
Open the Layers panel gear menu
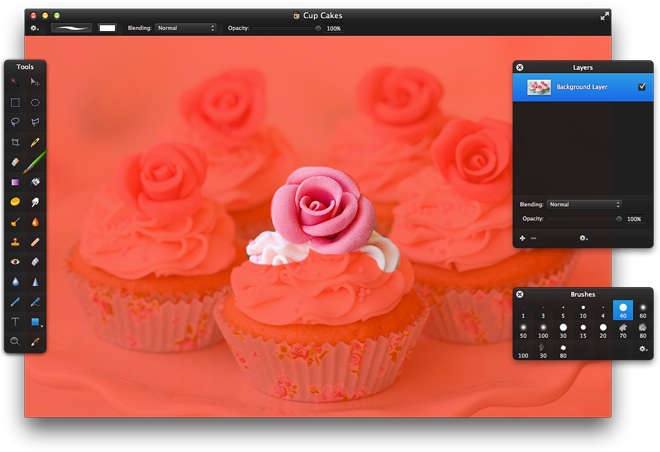click(583, 238)
